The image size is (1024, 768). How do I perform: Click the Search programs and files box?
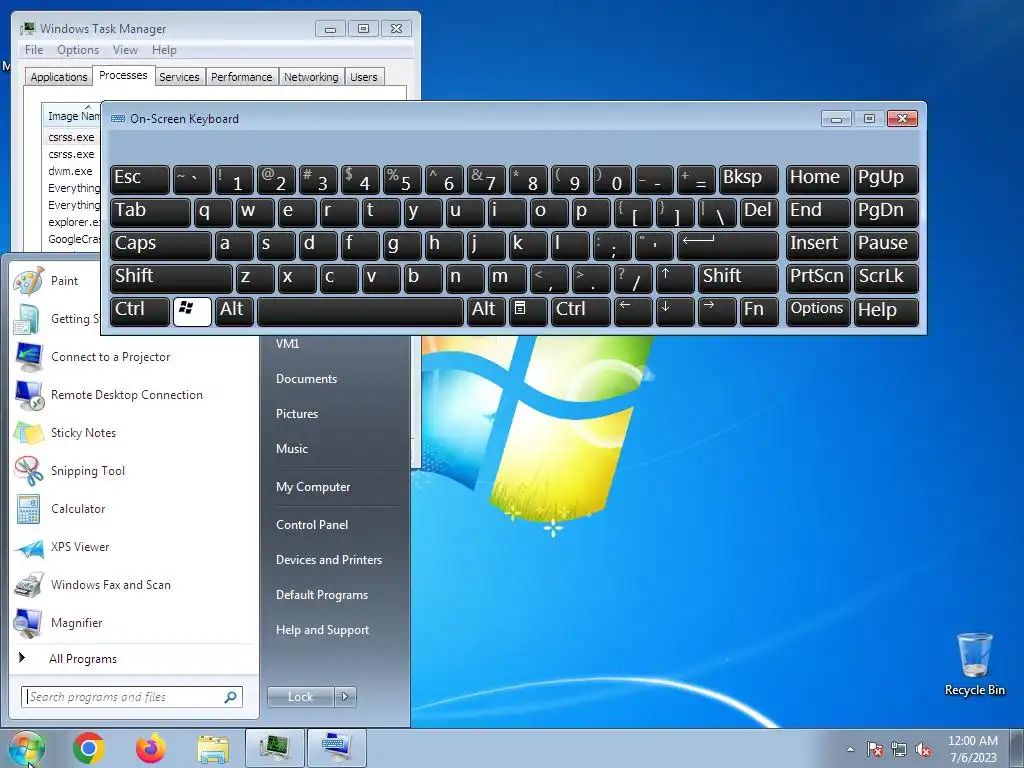[x=132, y=697]
